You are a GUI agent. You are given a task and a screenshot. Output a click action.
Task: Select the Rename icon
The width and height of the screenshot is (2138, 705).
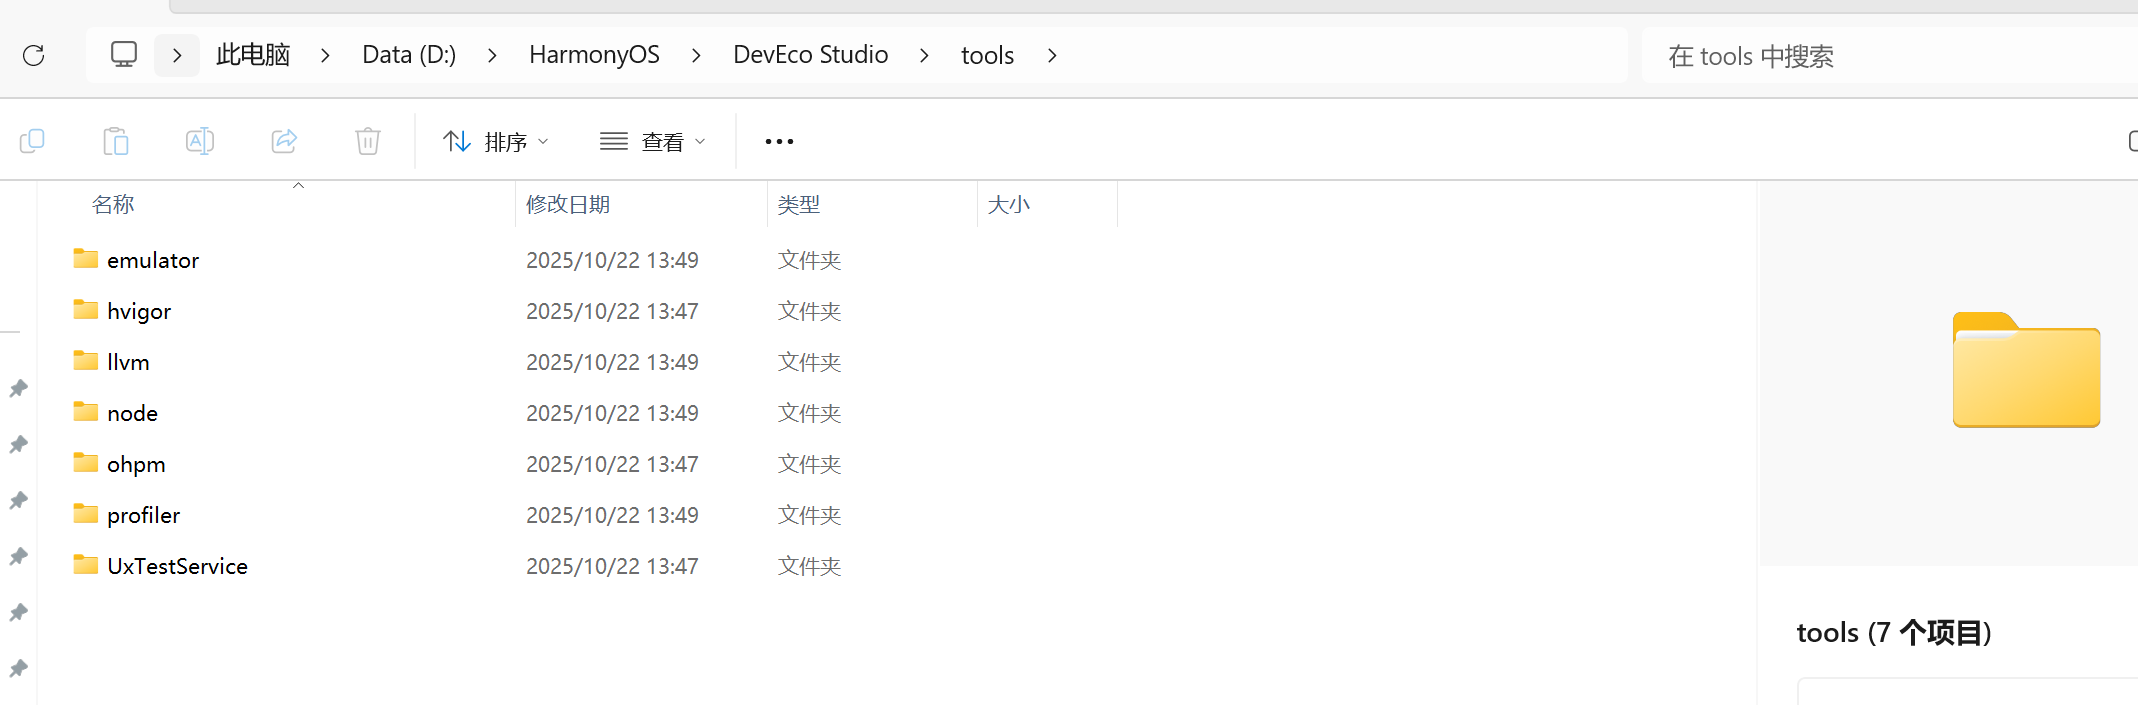200,140
